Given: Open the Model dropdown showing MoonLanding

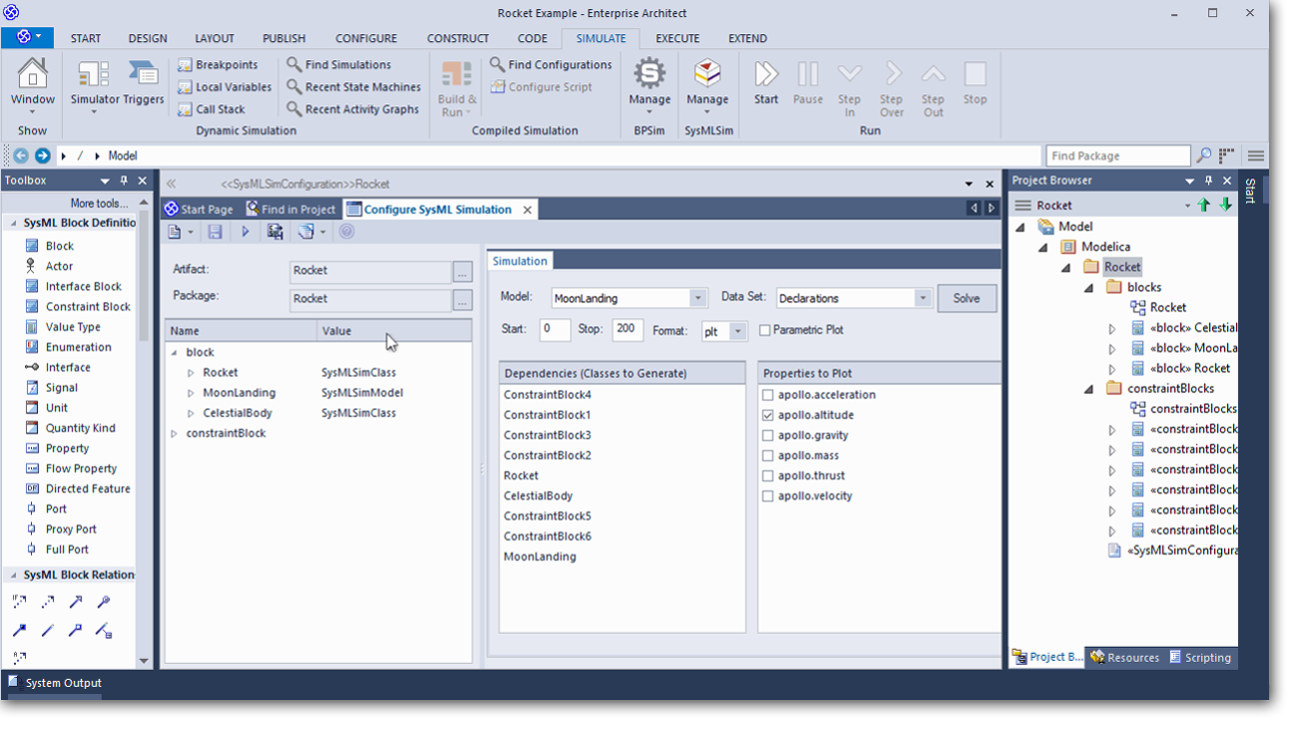Looking at the screenshot, I should [697, 298].
